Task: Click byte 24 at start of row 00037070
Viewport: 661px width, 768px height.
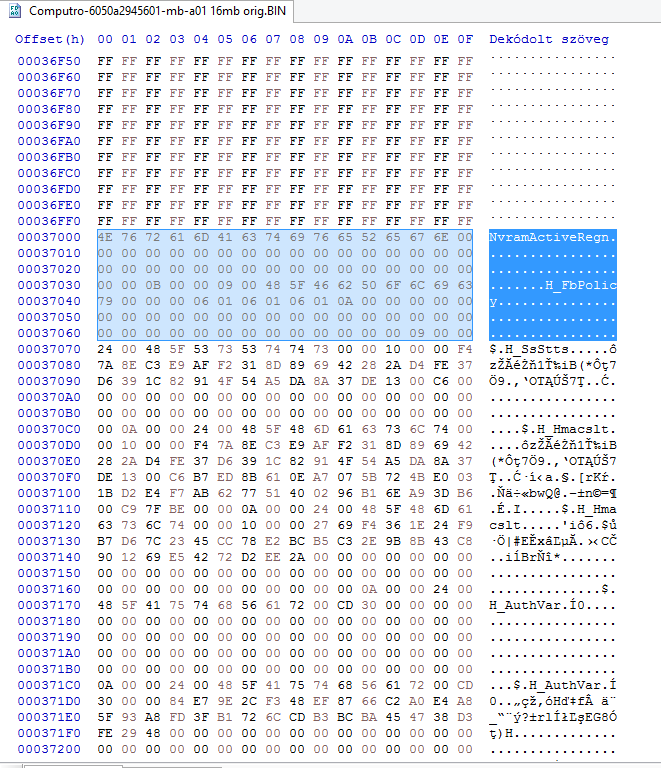Action: pyautogui.click(x=105, y=349)
